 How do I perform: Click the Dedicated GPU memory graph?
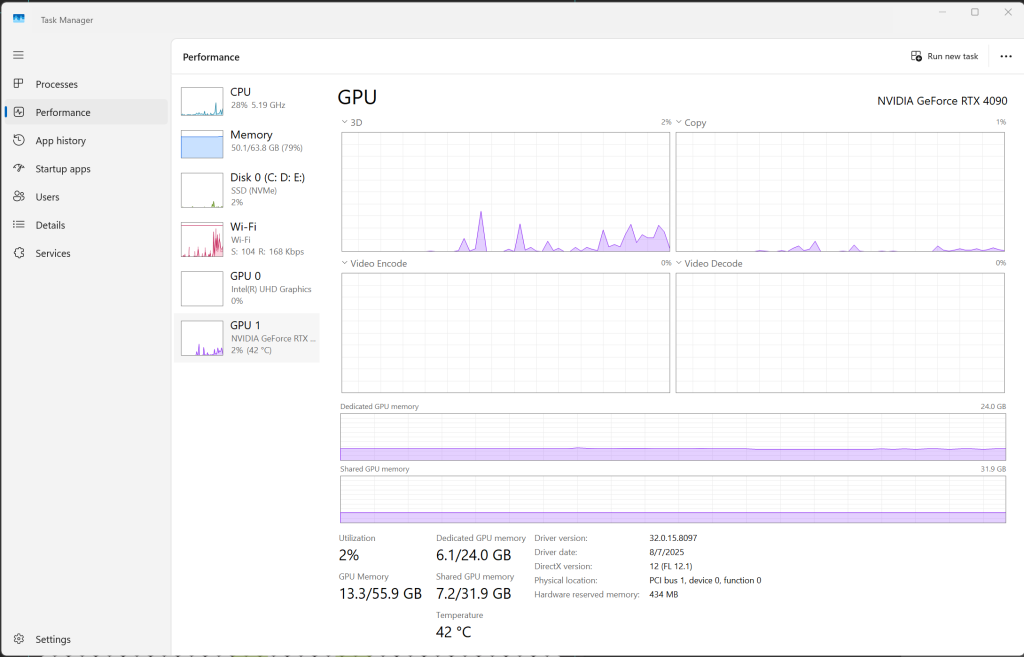coord(672,437)
